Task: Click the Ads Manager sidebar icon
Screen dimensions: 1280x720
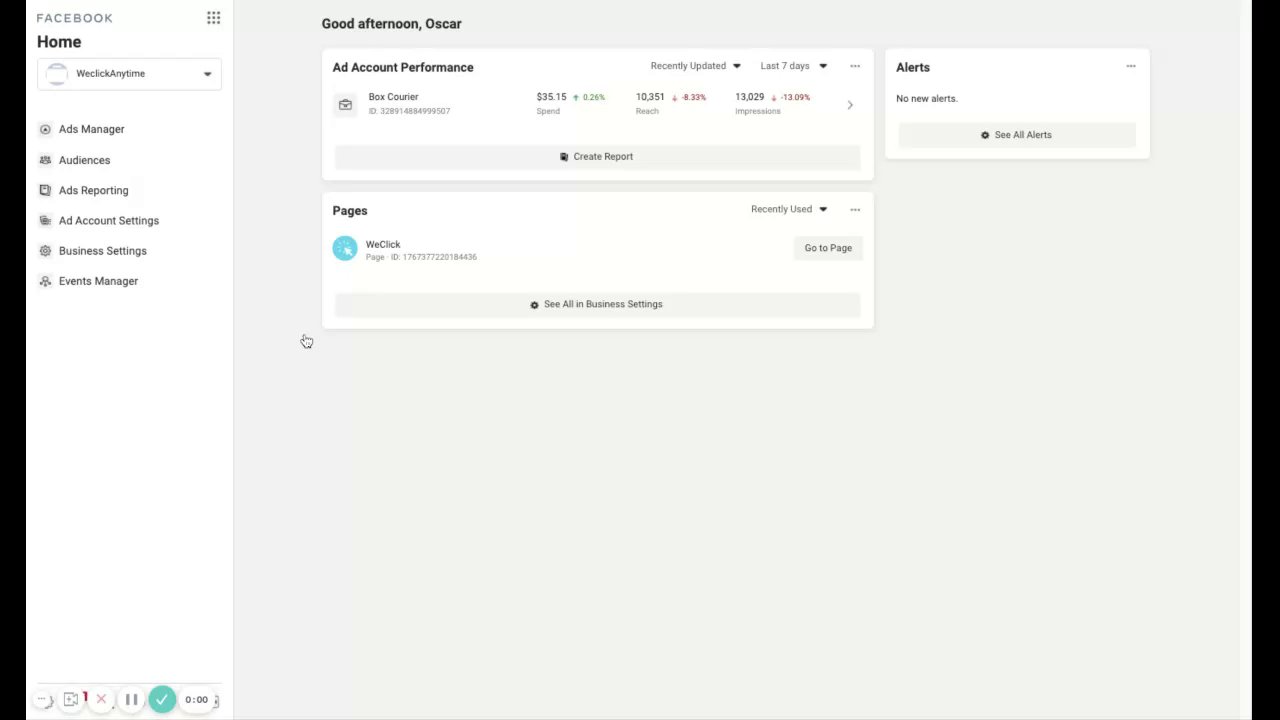Action: pos(45,129)
